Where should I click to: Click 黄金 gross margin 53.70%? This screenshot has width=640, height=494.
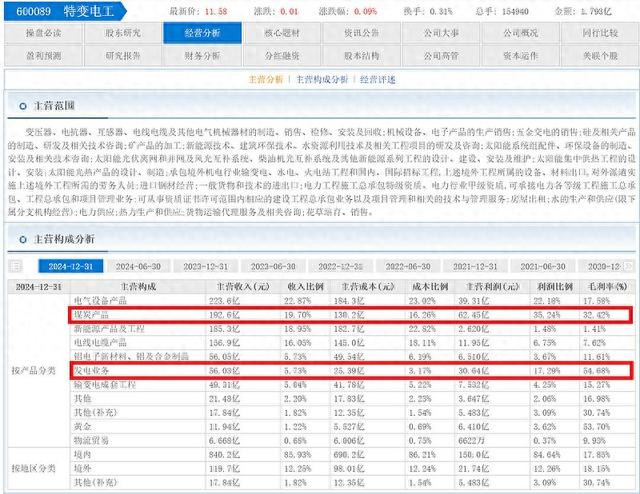[x=596, y=427]
